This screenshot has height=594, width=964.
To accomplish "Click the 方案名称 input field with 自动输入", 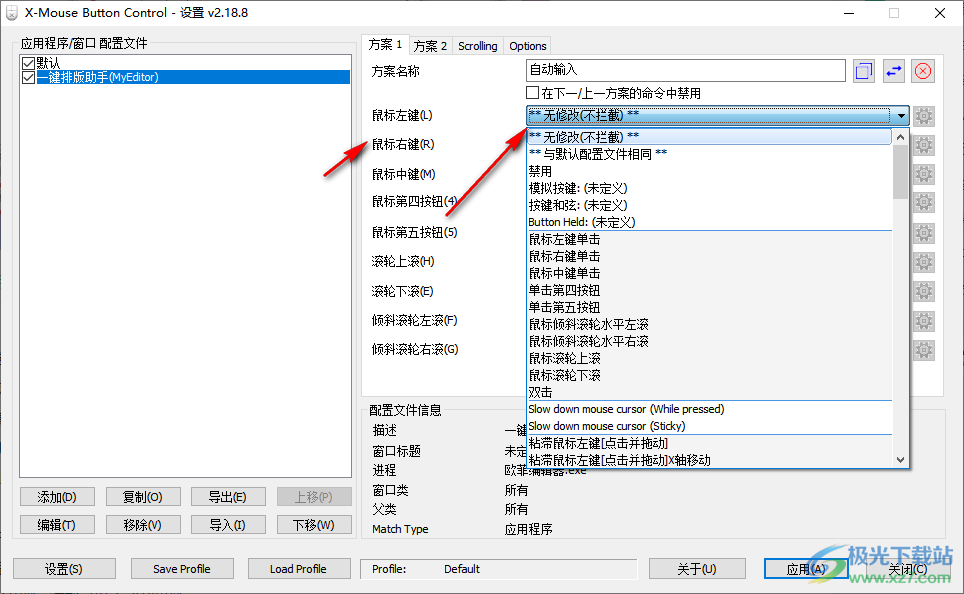I will pos(685,70).
